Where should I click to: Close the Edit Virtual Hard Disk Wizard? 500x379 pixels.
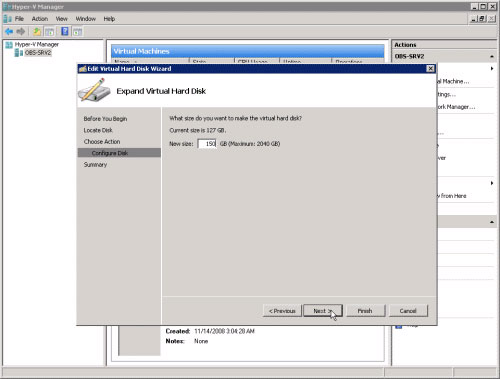click(x=430, y=68)
